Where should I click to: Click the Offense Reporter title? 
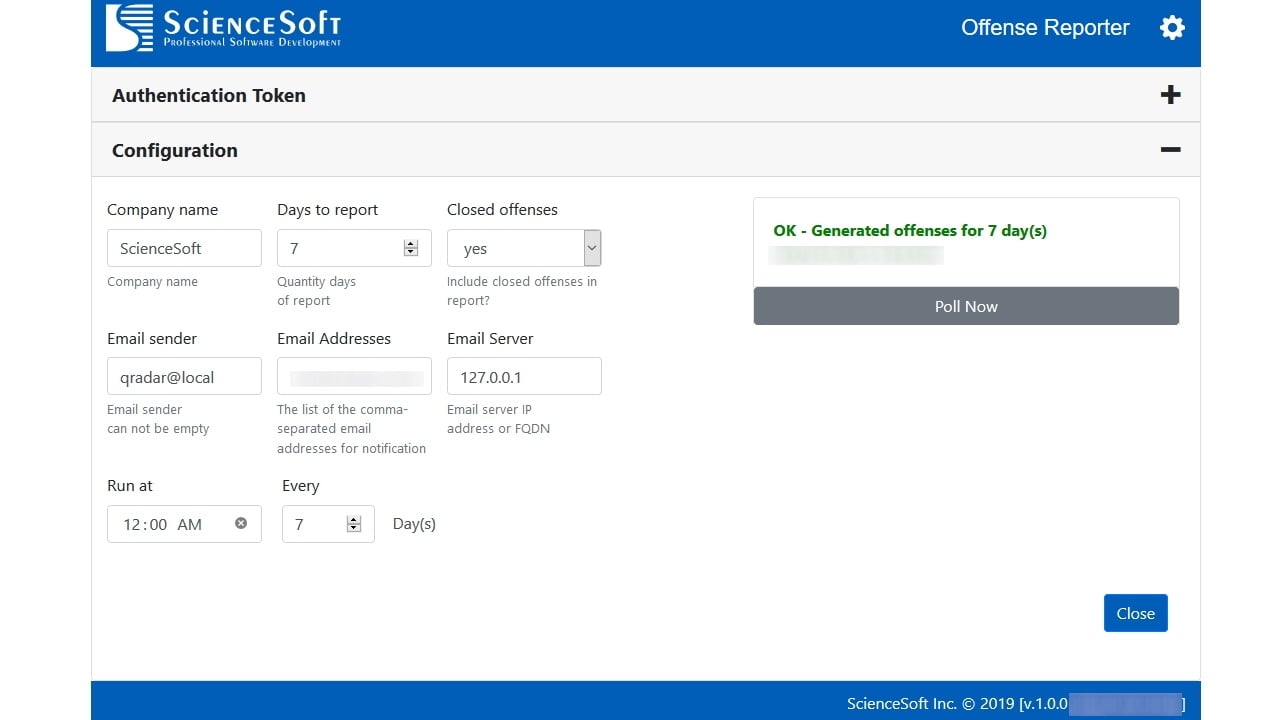pyautogui.click(x=1045, y=28)
